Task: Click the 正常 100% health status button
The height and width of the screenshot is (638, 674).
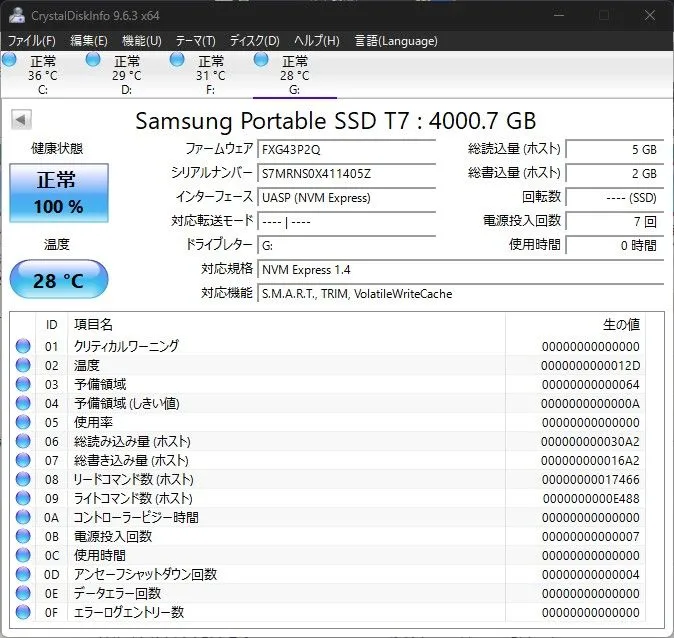Action: pyautogui.click(x=59, y=193)
